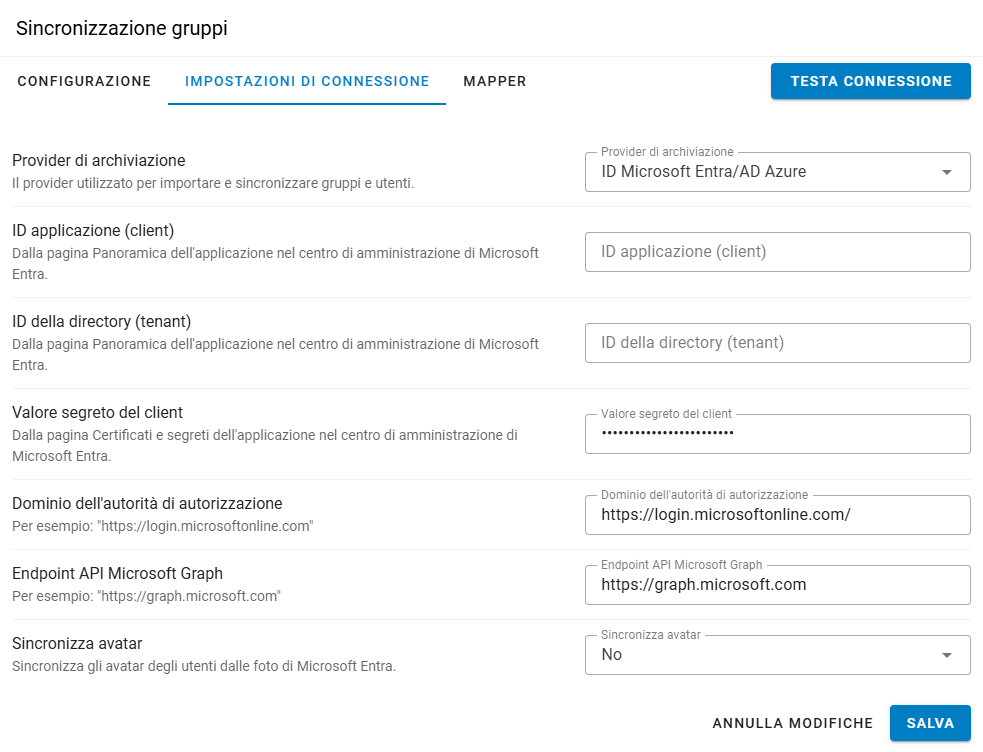Click the Testa connessione button

(x=871, y=81)
